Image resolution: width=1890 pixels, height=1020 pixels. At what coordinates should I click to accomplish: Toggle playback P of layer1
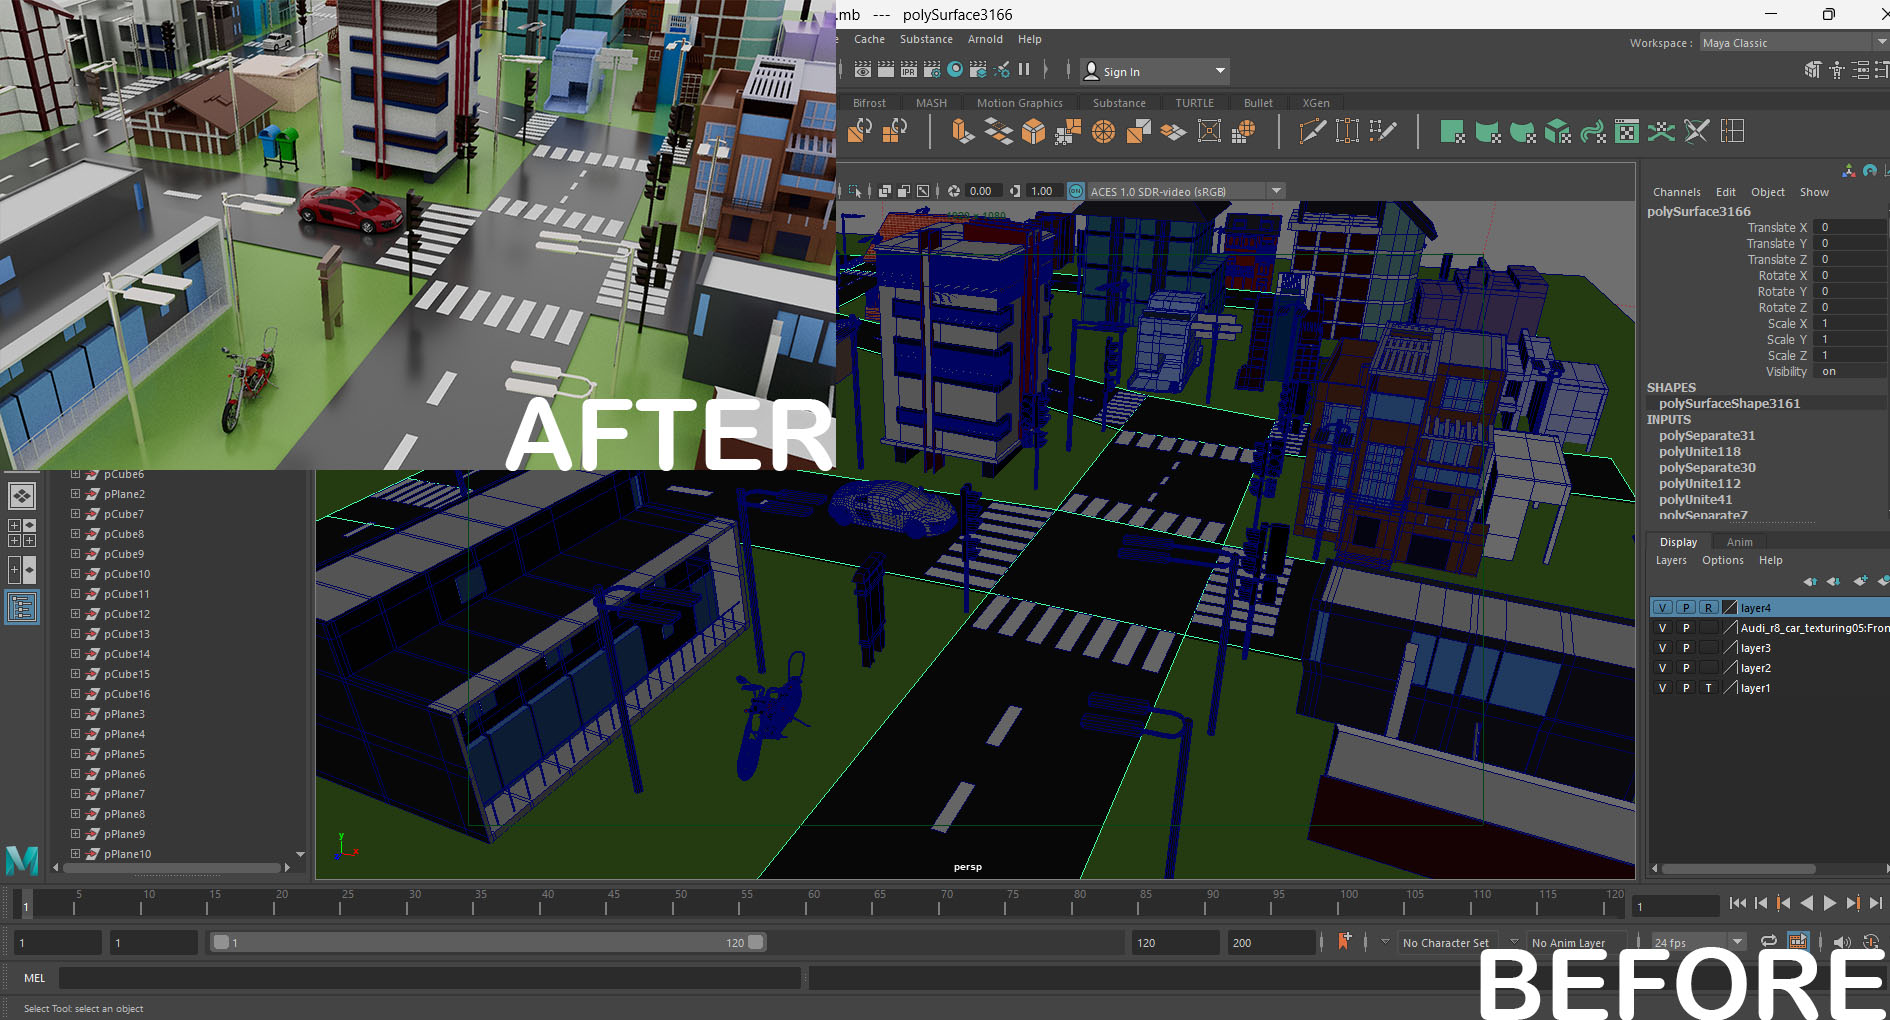[1686, 688]
